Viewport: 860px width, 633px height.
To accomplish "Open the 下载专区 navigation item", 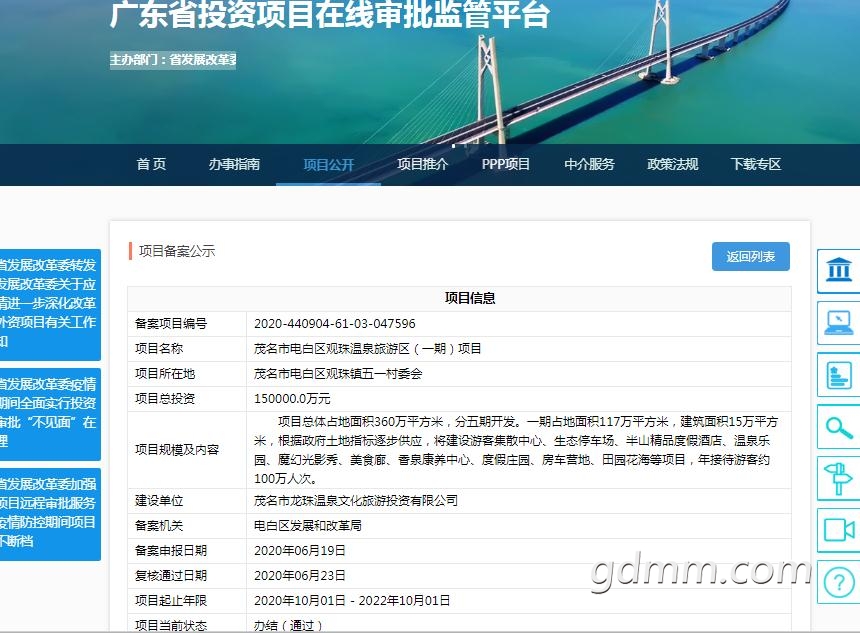I will point(756,164).
